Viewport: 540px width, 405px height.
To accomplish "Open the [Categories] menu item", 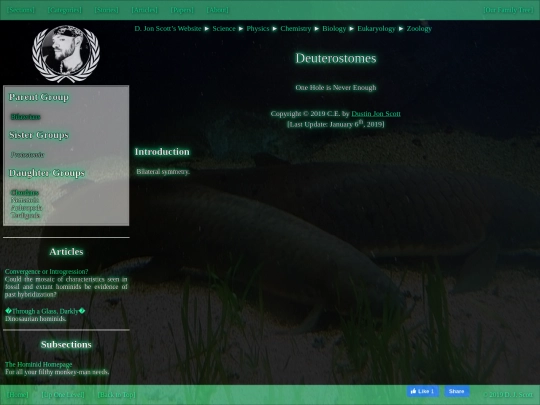I will pos(65,10).
